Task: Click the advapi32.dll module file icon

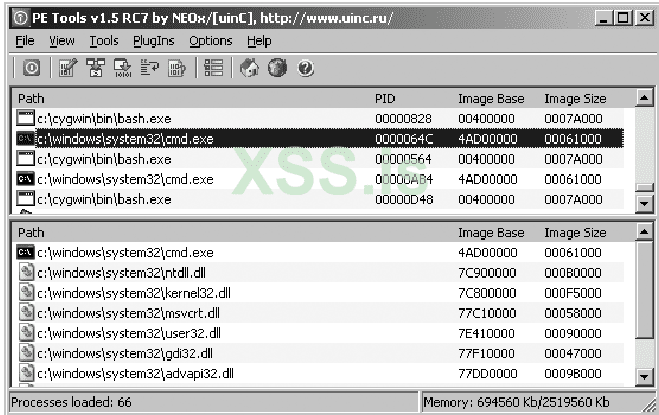Action: [26, 373]
